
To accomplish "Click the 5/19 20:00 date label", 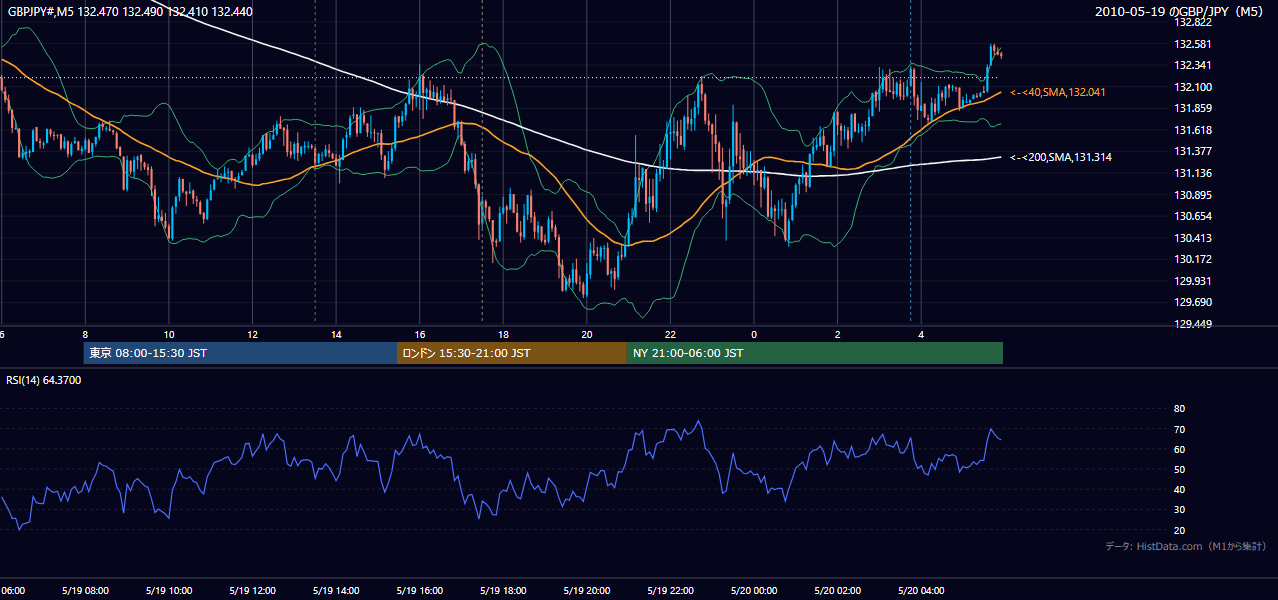I will (586, 591).
